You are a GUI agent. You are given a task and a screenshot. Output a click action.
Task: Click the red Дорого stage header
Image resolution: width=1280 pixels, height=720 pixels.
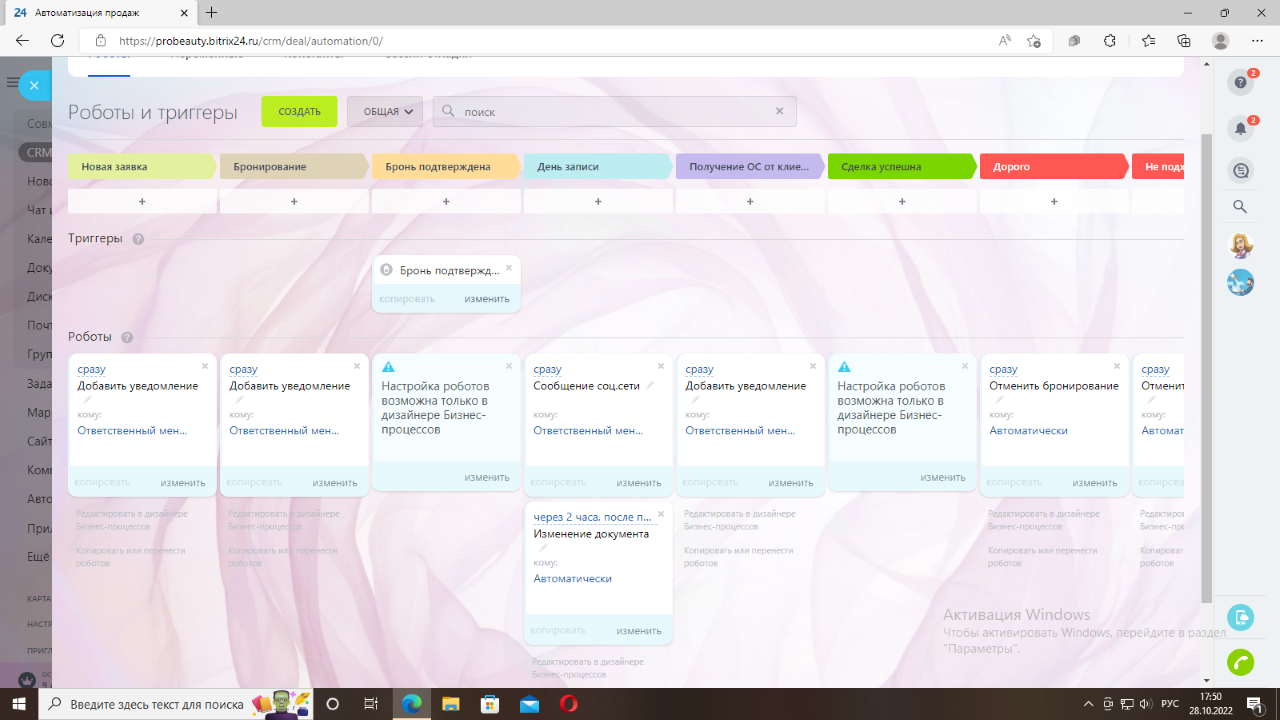[x=1052, y=167]
